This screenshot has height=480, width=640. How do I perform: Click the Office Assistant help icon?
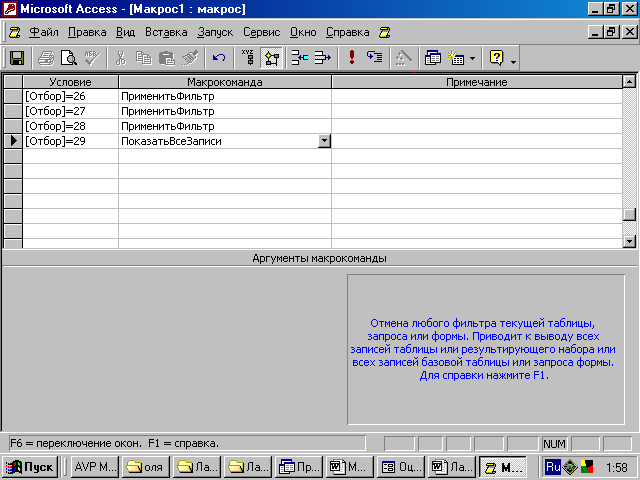click(496, 58)
